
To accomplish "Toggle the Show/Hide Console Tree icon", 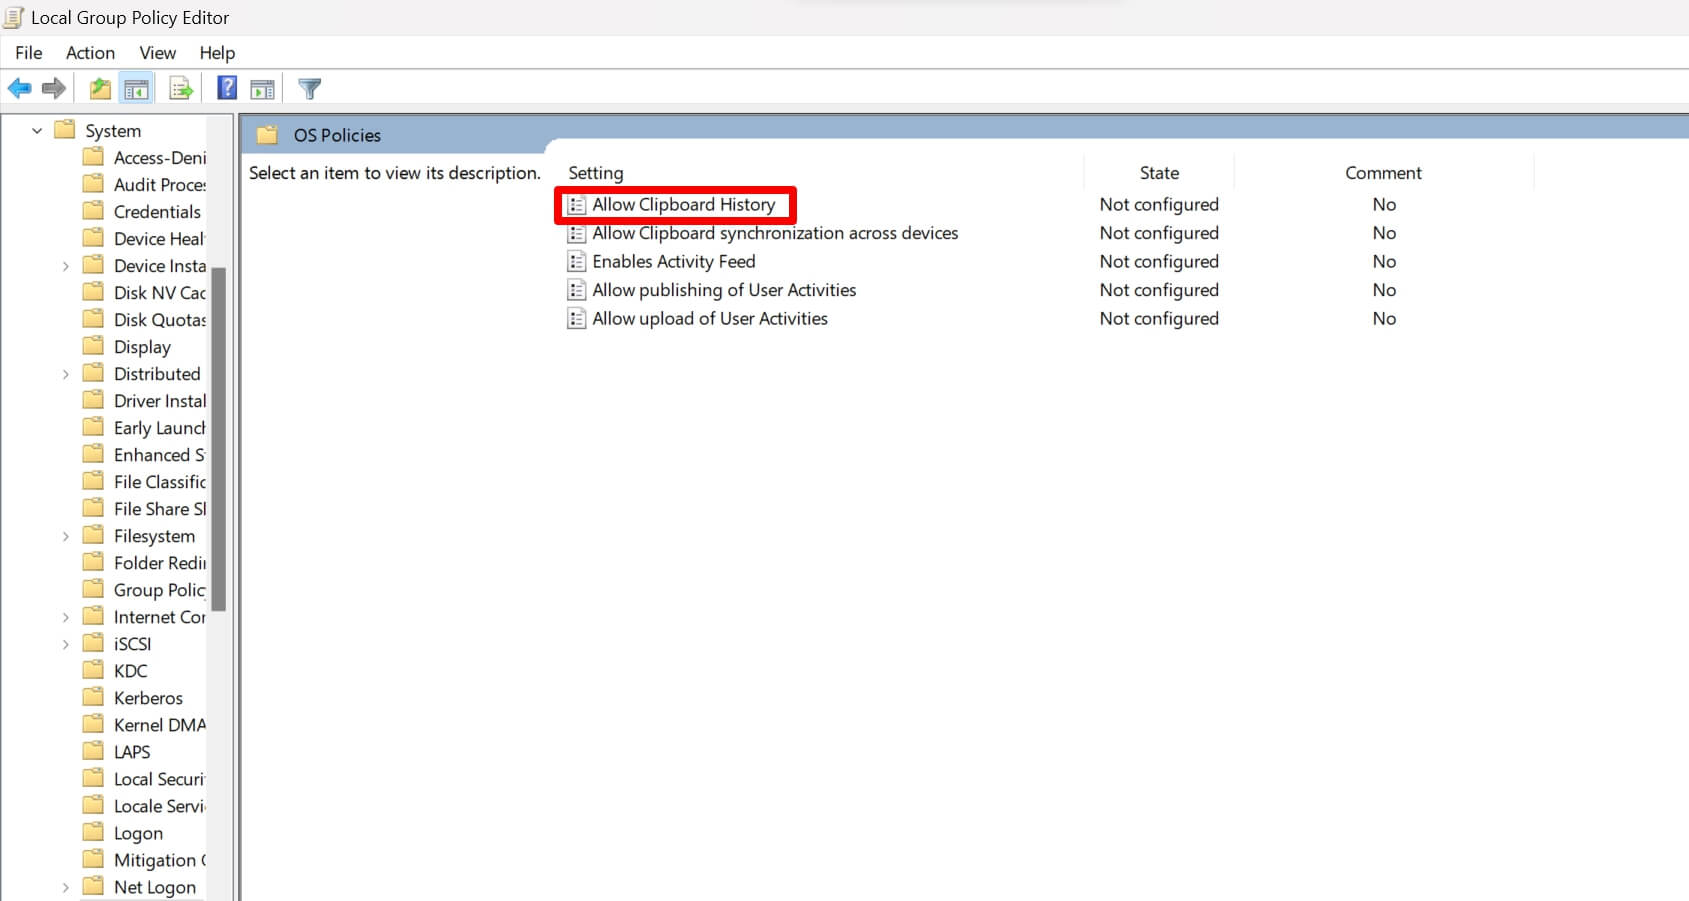I will tap(137, 89).
